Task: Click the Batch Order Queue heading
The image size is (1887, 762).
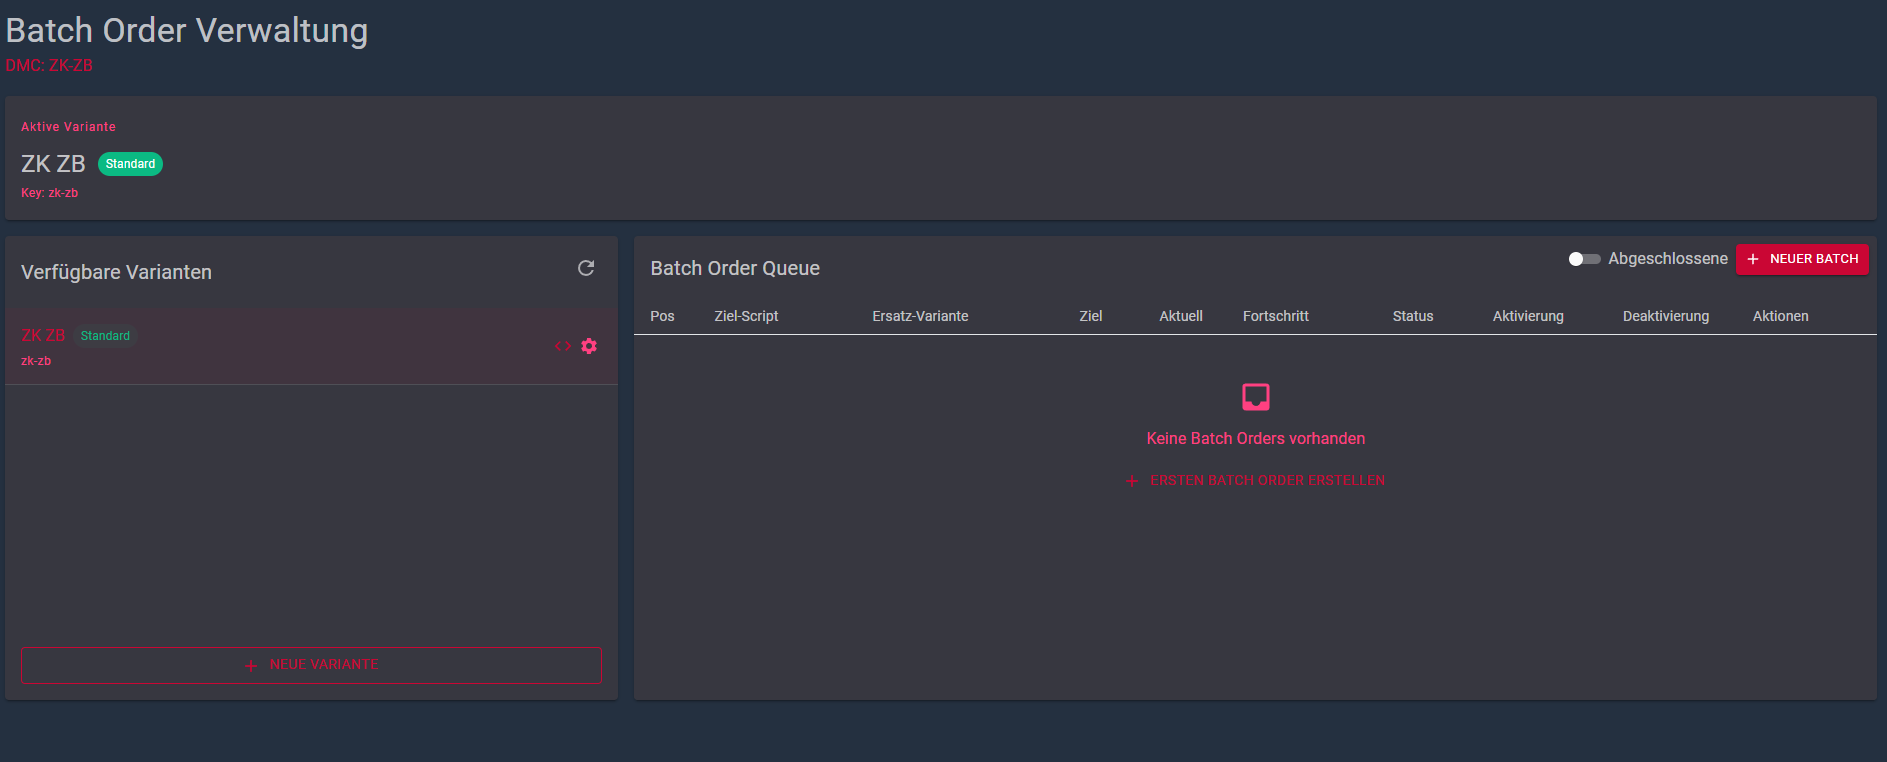Action: [x=735, y=268]
